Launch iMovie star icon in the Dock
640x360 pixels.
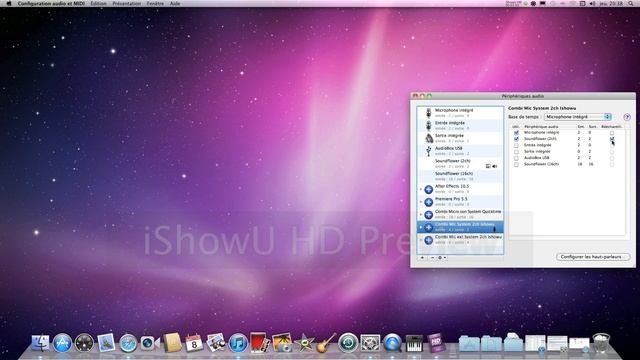304,343
